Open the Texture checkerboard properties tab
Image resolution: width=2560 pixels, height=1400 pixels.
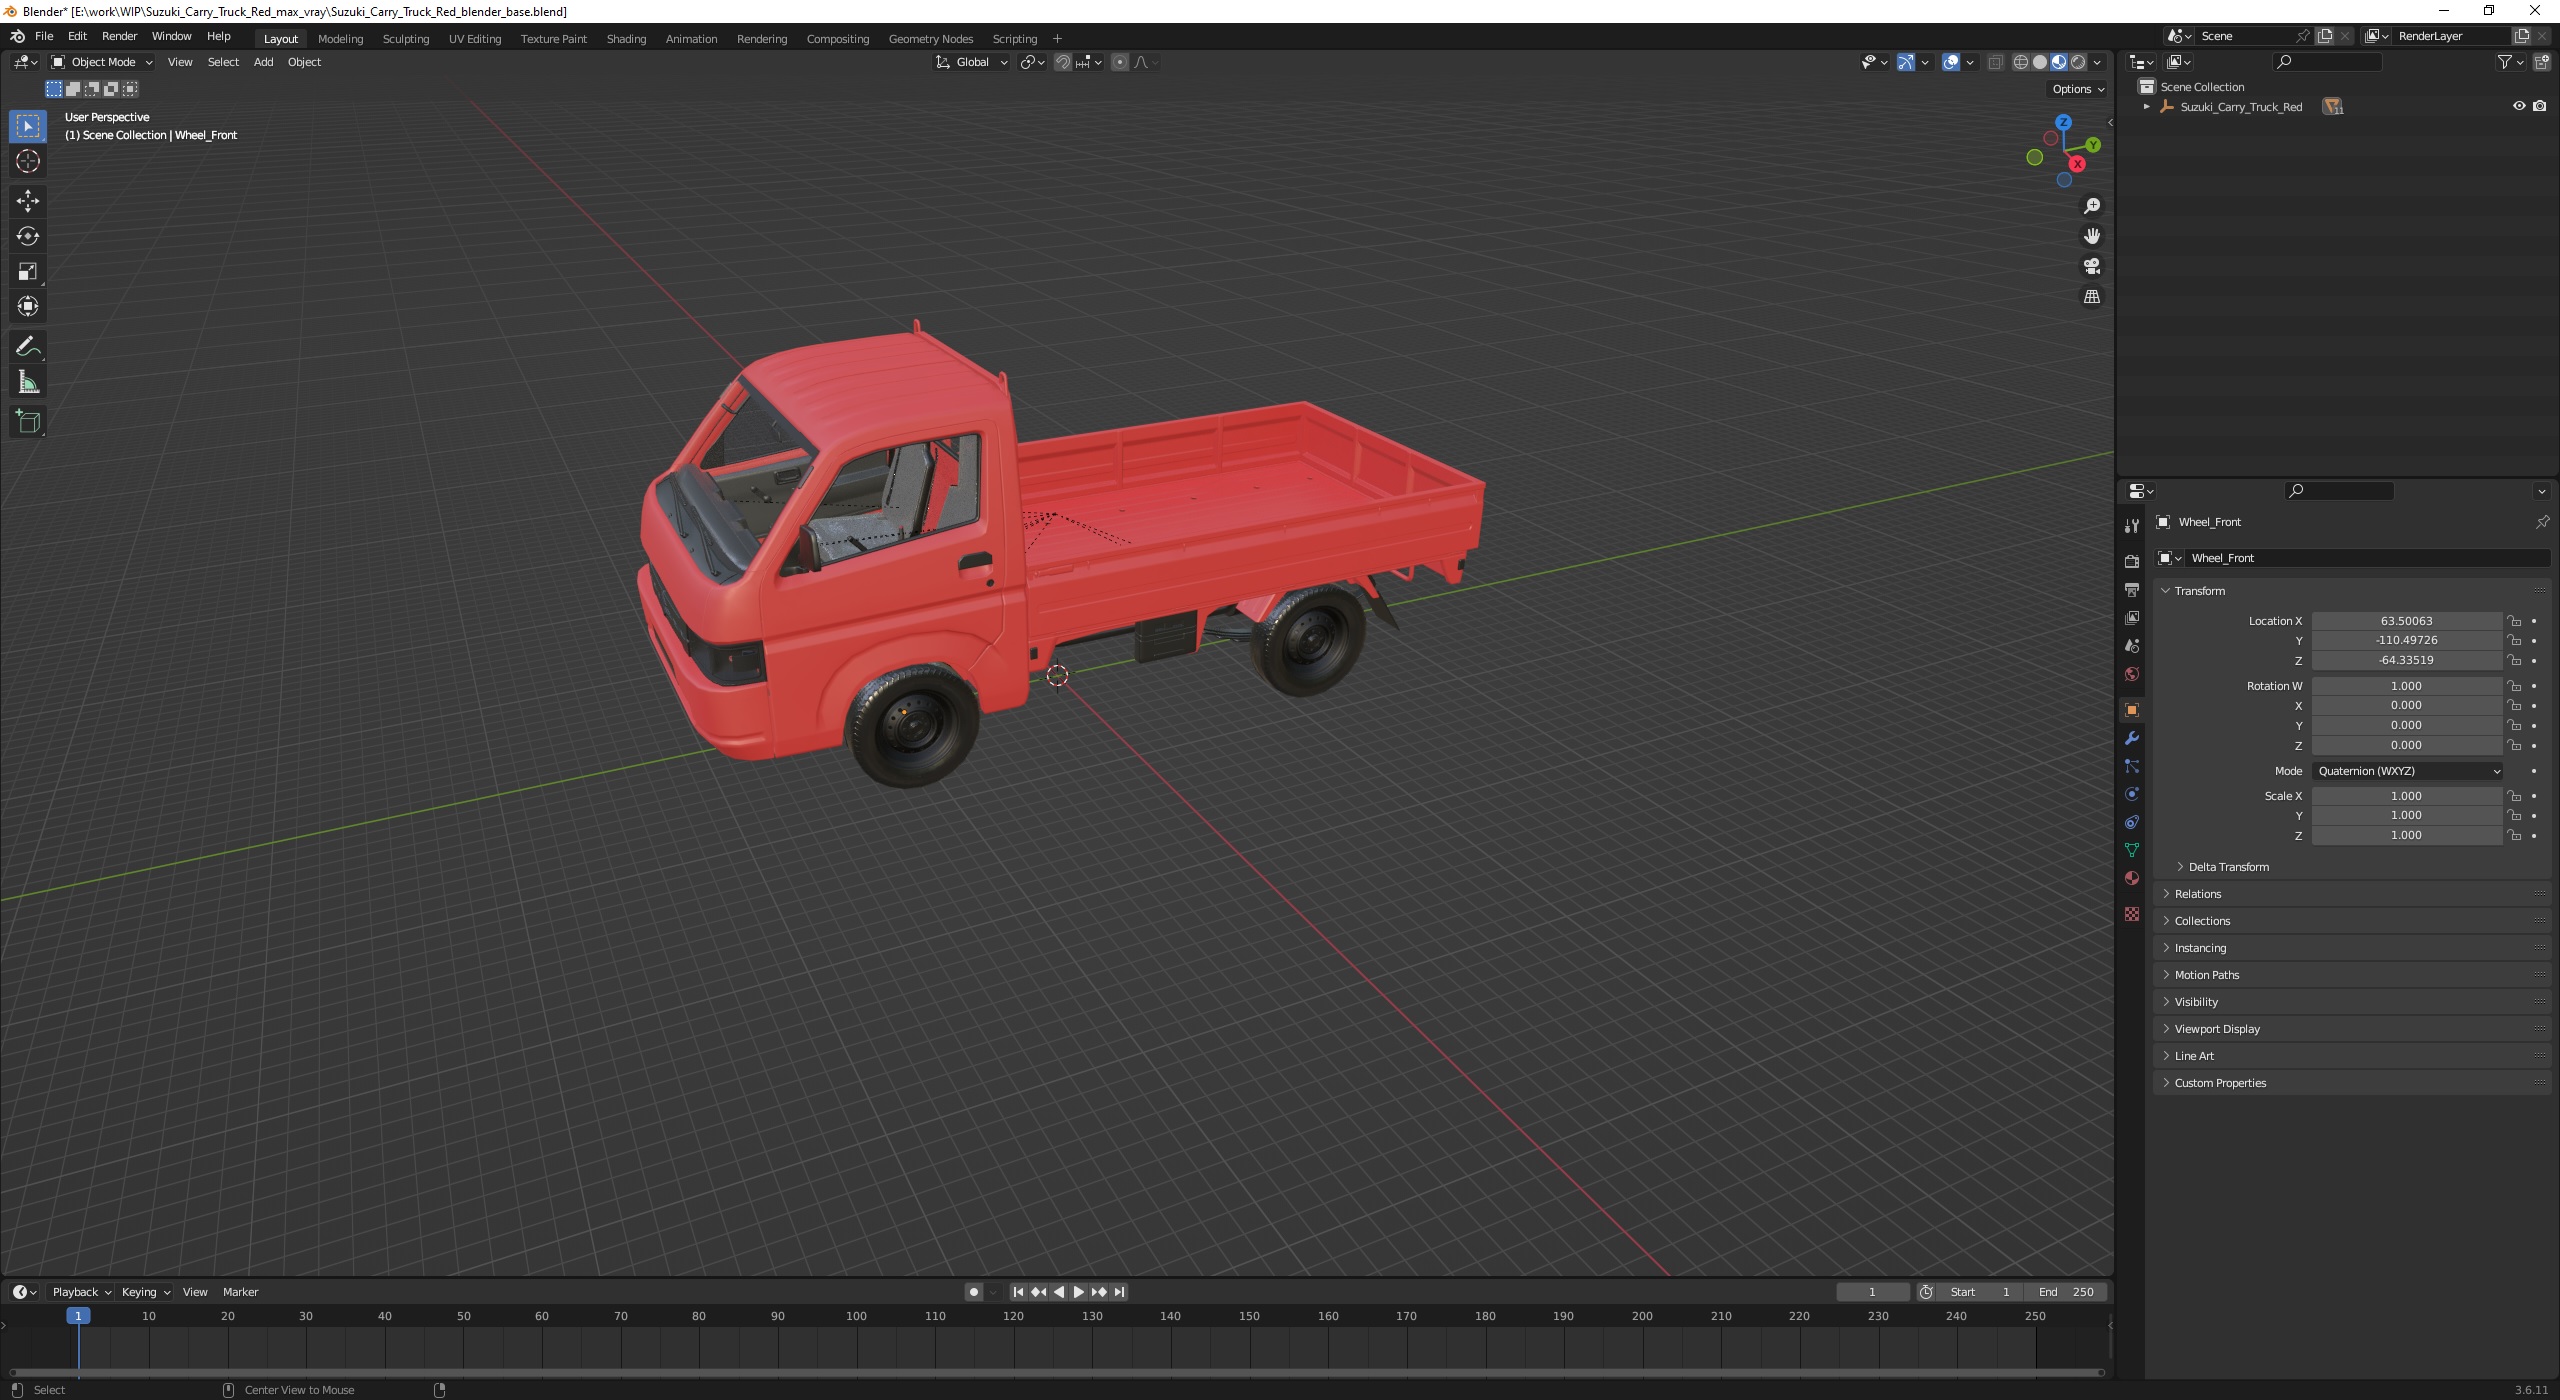point(2132,914)
